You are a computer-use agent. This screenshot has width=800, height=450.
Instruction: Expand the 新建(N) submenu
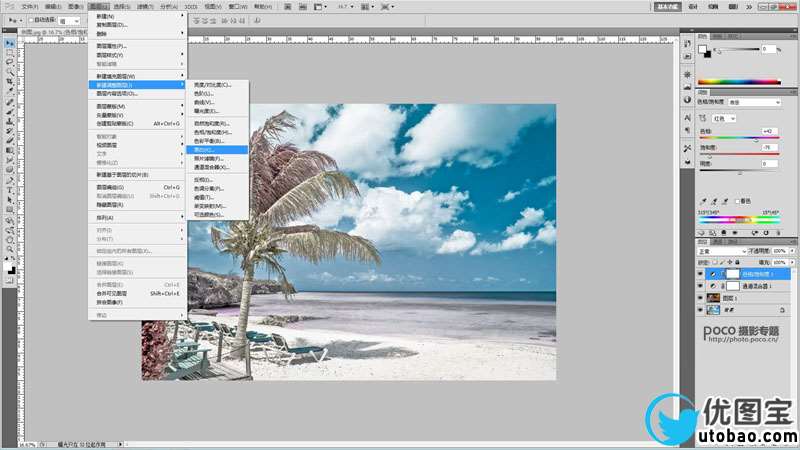(138, 16)
